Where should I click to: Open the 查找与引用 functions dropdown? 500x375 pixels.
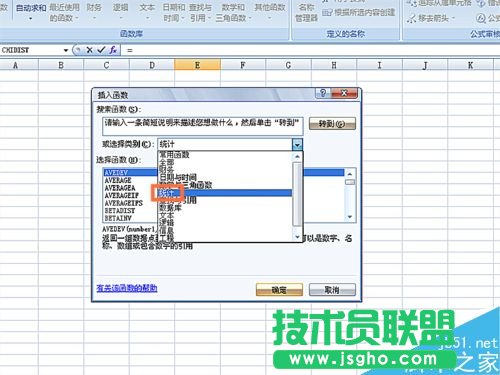point(200,12)
